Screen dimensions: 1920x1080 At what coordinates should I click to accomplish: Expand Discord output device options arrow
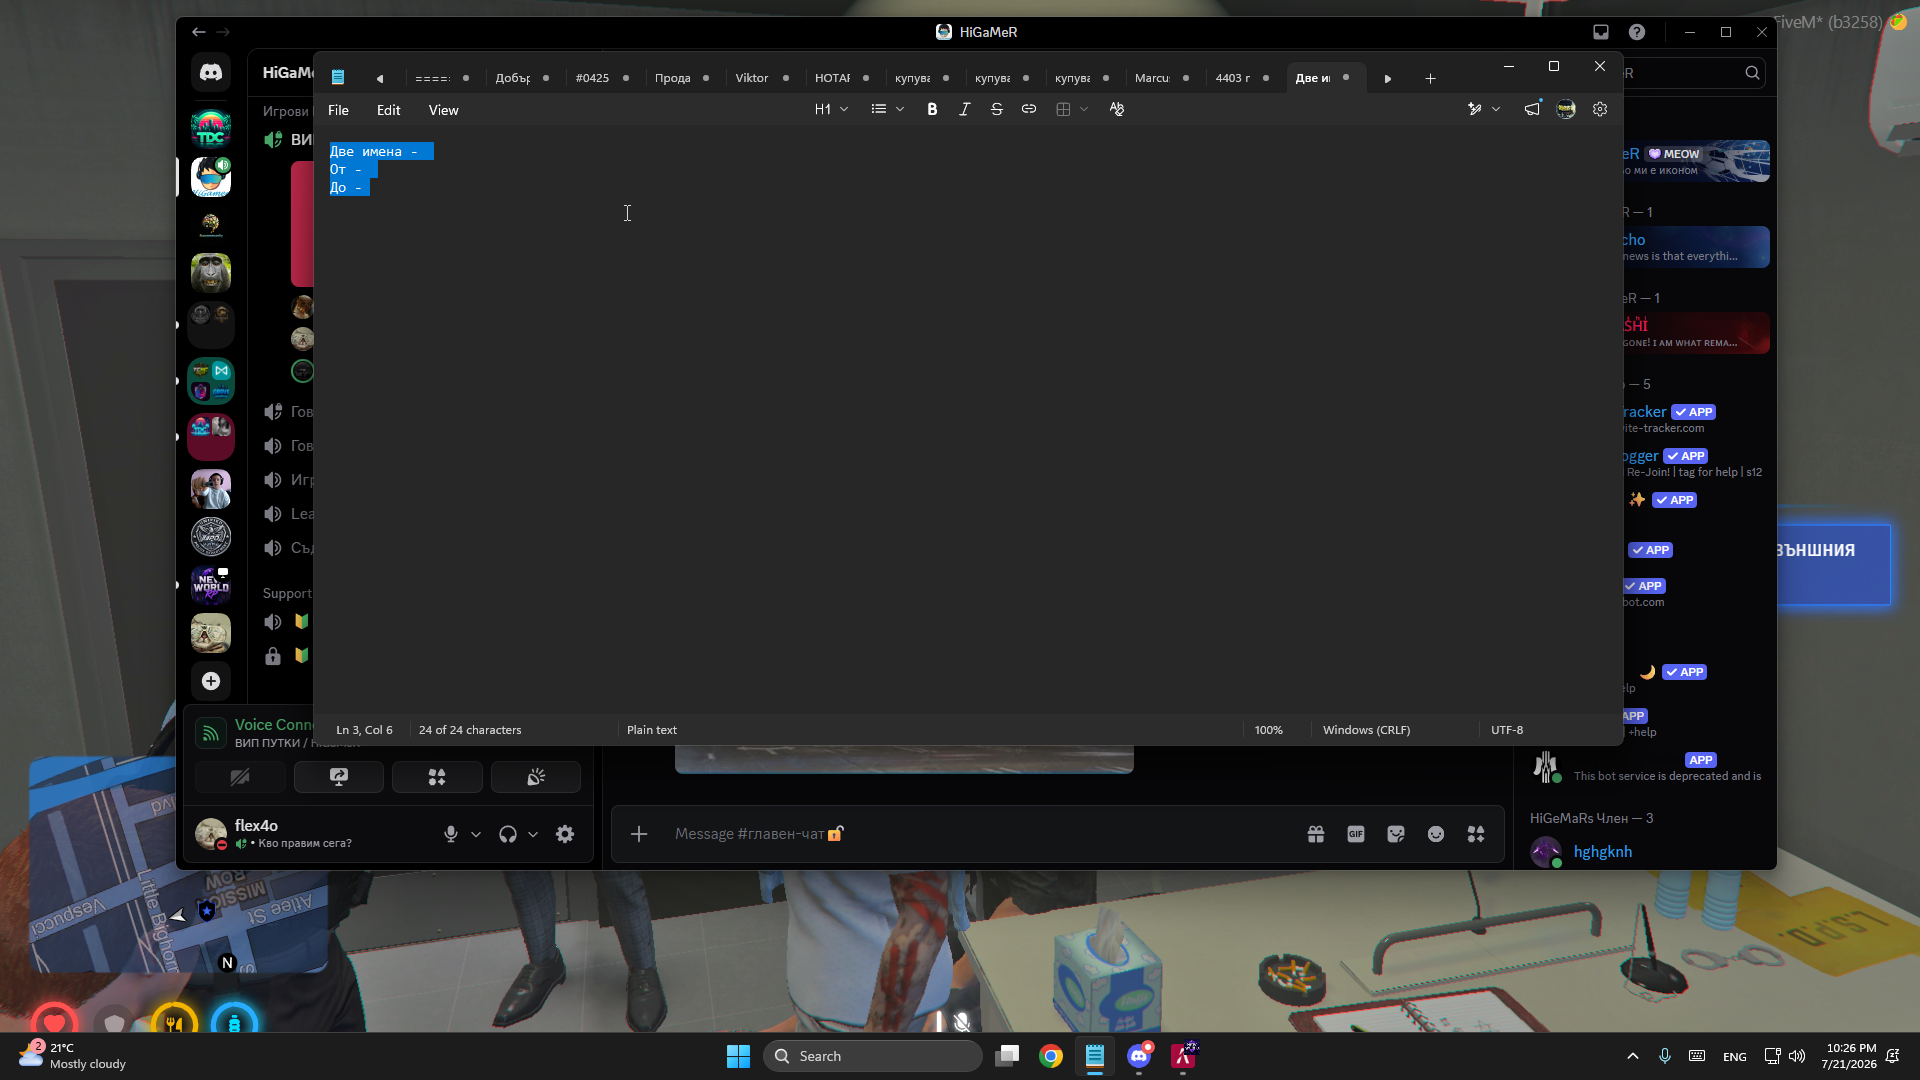(533, 834)
